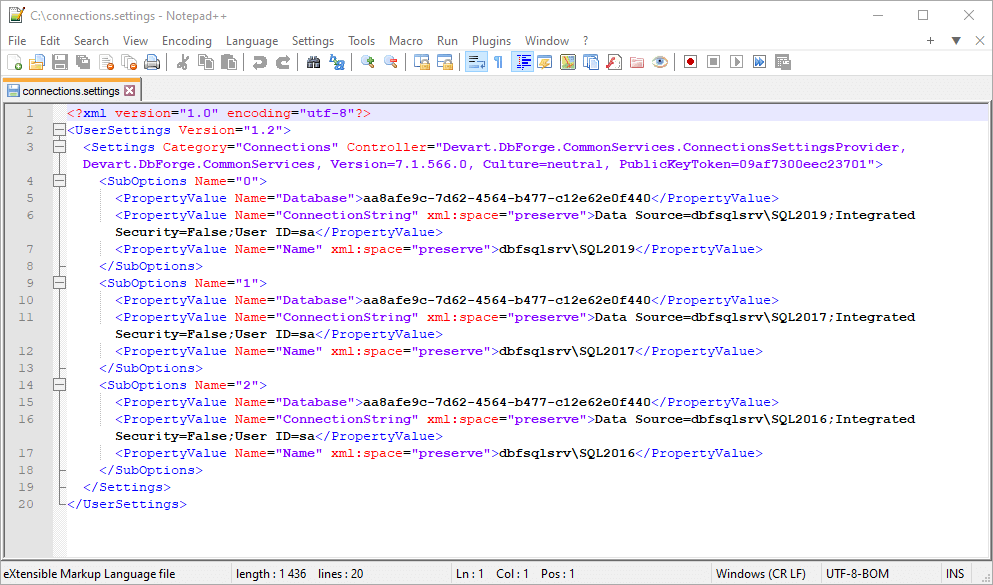The height and width of the screenshot is (585, 993).
Task: Click Run a Macro Multiple Times icon
Action: pyautogui.click(x=759, y=62)
